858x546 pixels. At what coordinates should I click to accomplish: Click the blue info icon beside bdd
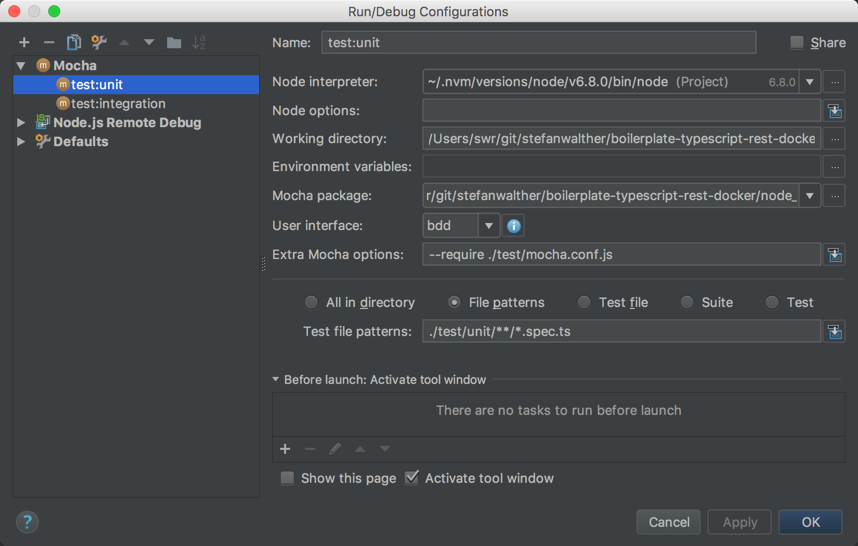tap(514, 226)
